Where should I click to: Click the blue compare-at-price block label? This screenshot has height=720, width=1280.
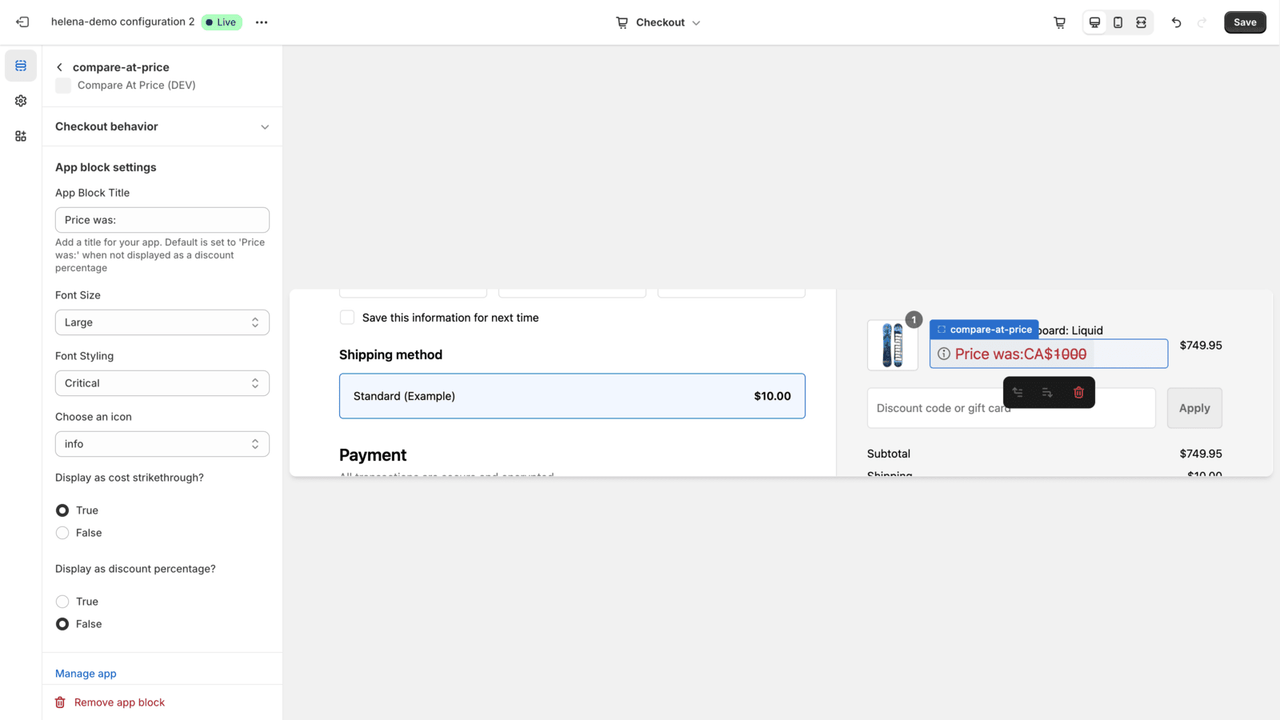984,329
